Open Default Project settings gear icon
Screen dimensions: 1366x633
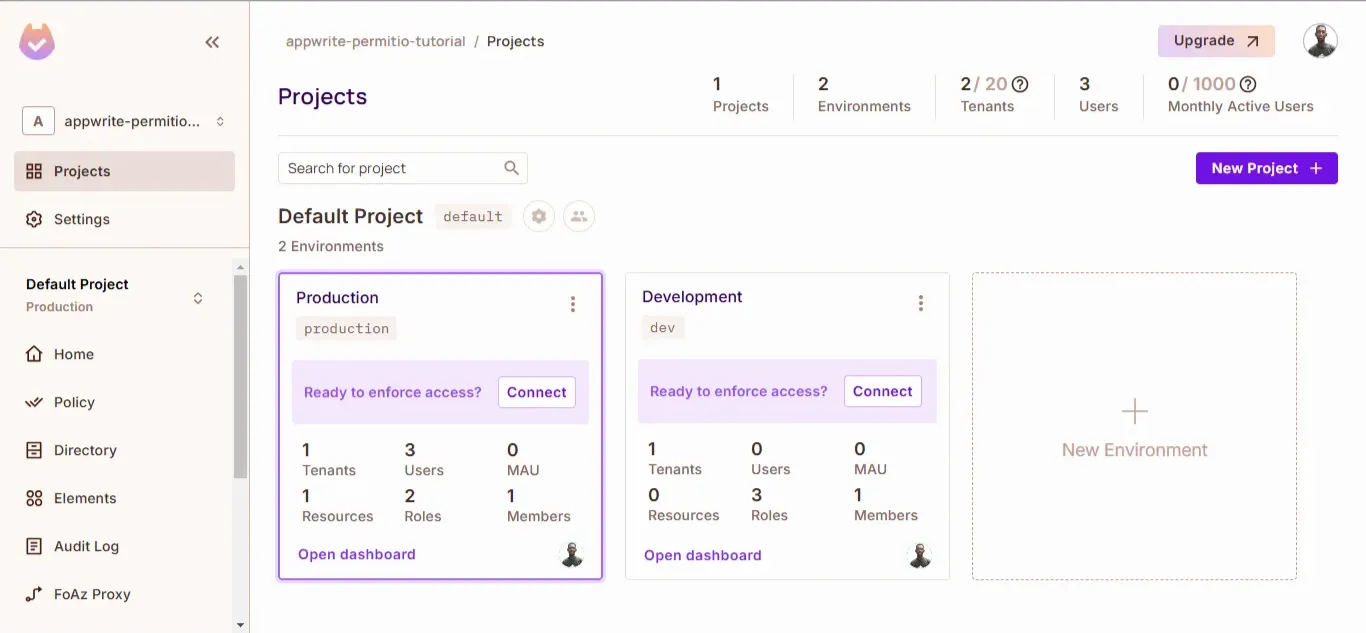pos(539,216)
